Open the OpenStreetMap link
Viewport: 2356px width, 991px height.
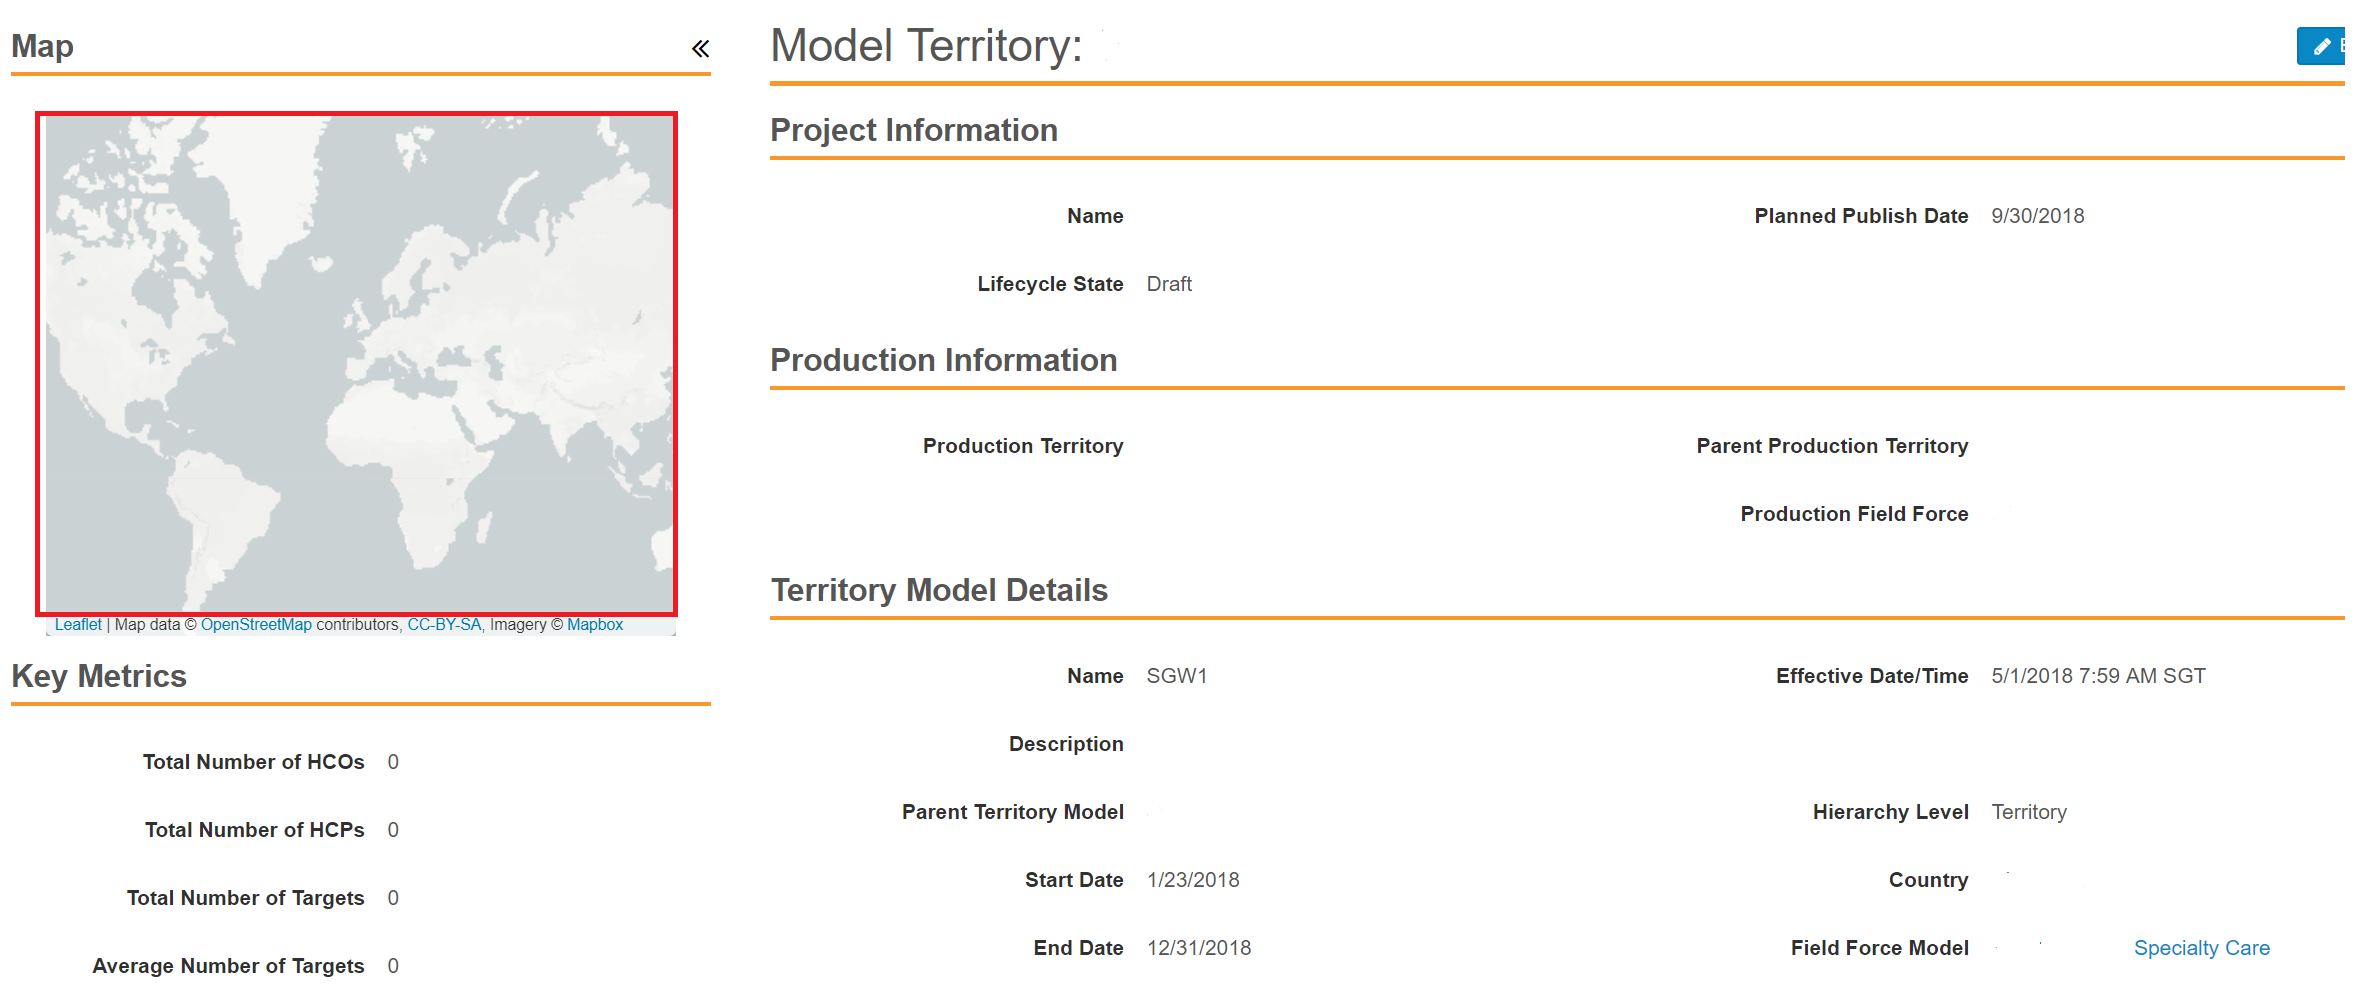coord(256,625)
